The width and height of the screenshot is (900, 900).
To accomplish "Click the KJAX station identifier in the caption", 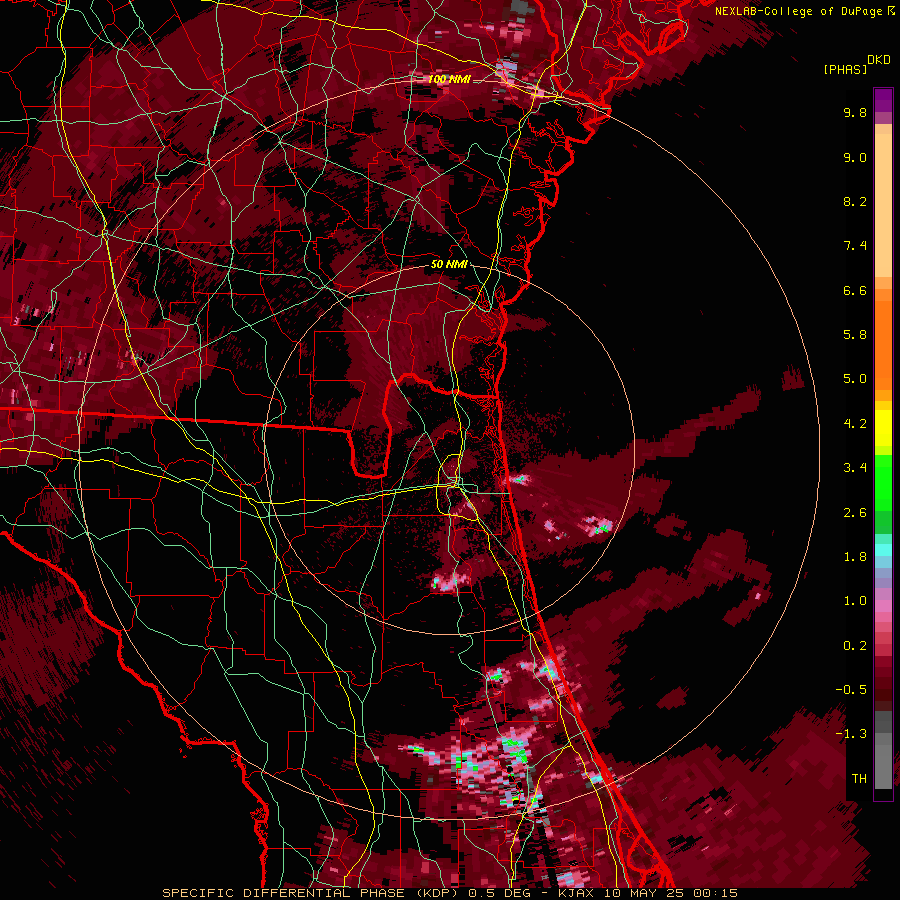I will click(x=576, y=893).
